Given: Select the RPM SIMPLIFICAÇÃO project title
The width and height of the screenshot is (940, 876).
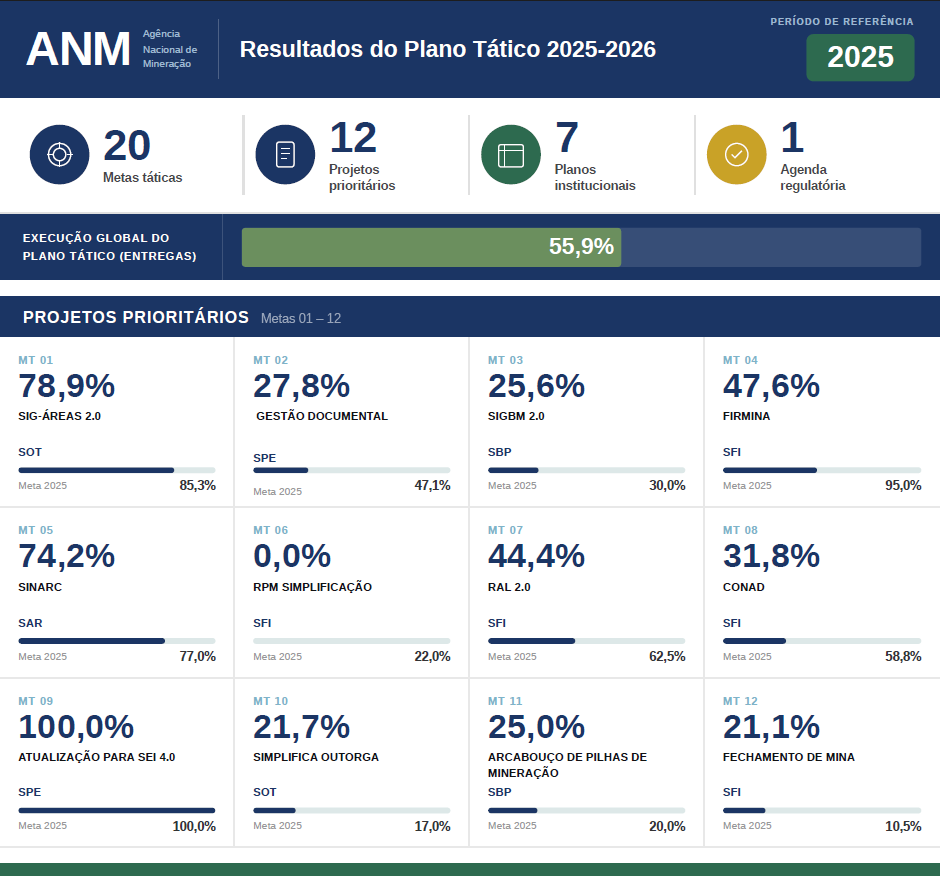Looking at the screenshot, I should pos(312,587).
